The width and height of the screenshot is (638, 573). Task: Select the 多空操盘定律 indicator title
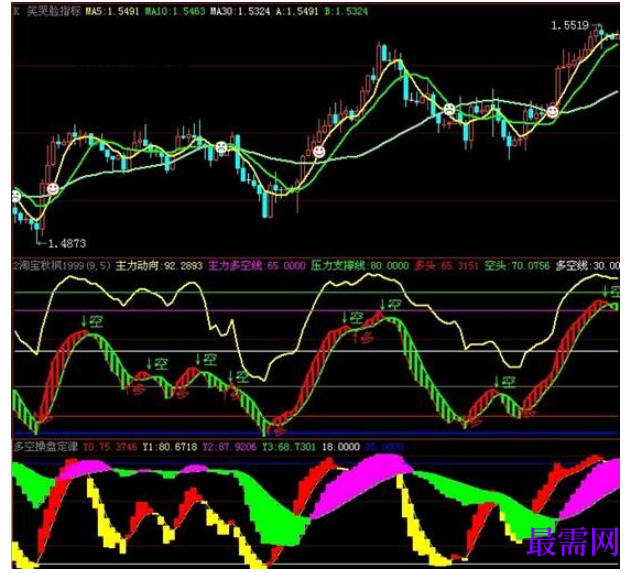46,447
